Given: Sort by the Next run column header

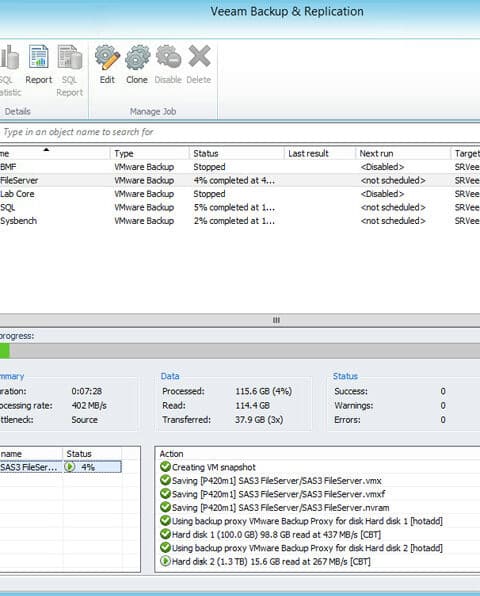Looking at the screenshot, I should [403, 154].
